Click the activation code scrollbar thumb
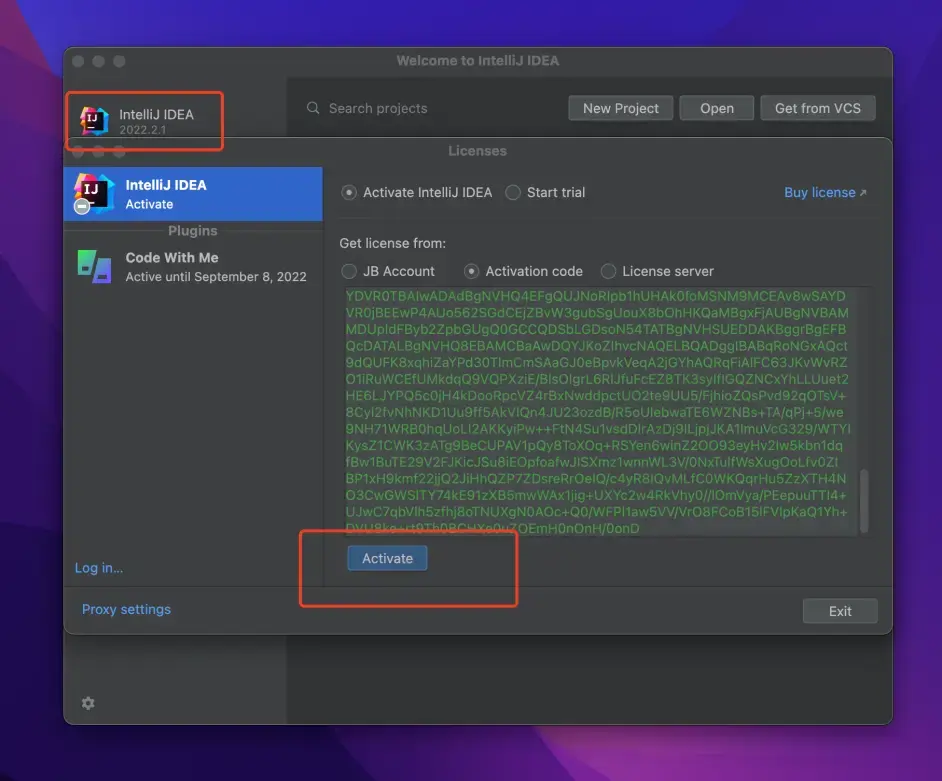This screenshot has height=781, width=942. (x=865, y=501)
